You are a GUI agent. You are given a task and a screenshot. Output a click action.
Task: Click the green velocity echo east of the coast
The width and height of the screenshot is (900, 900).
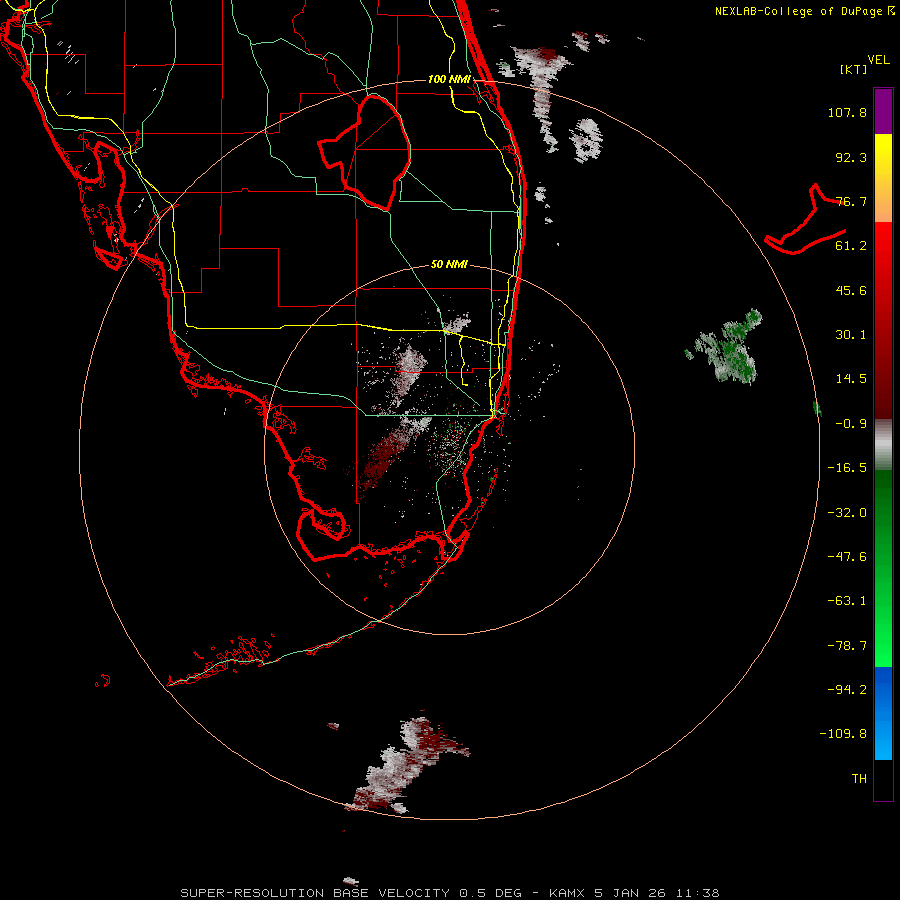[725, 346]
